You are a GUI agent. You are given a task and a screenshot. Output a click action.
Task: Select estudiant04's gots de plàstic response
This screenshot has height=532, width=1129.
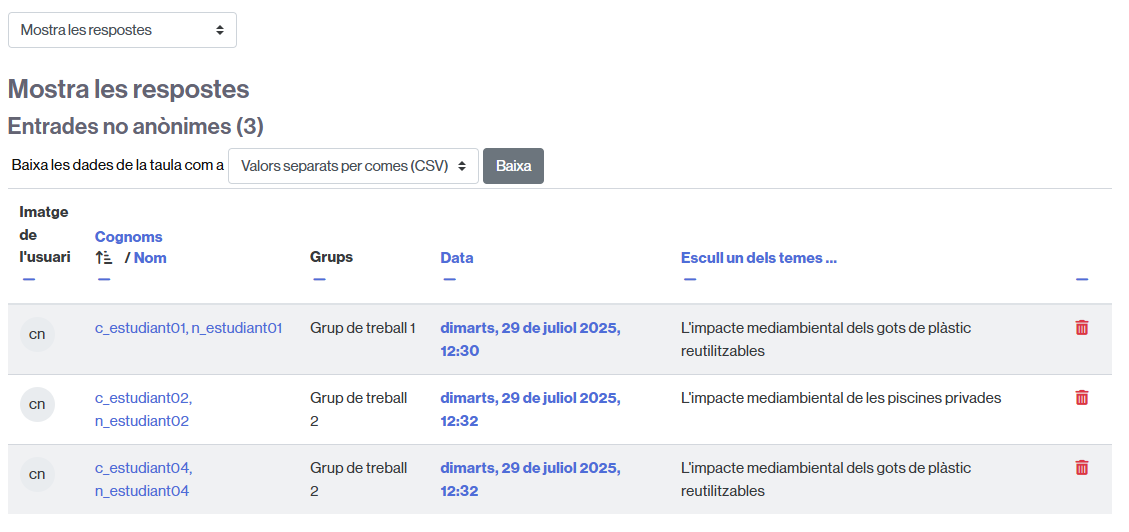point(826,479)
